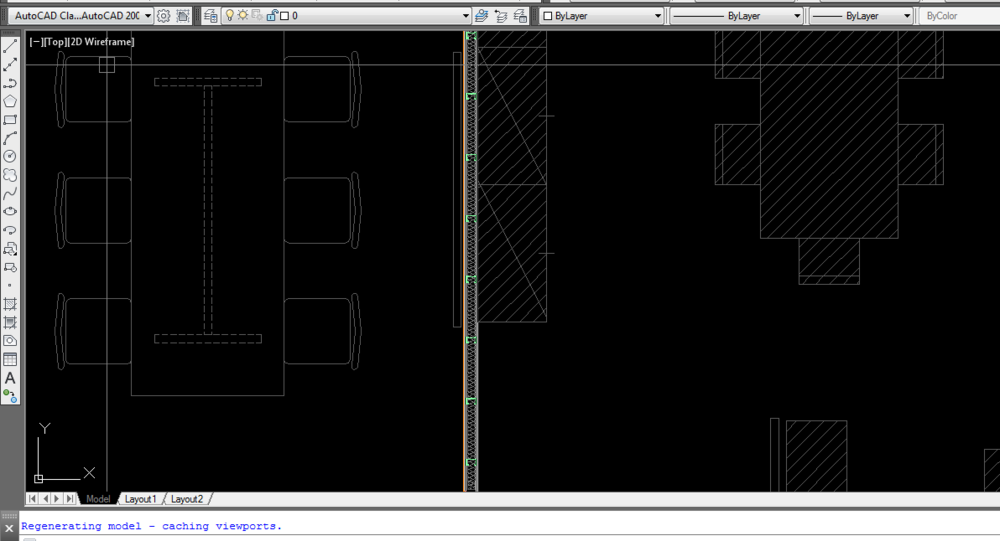The width and height of the screenshot is (1000, 541).
Task: Pick the Rectangle tool
Action: point(10,120)
